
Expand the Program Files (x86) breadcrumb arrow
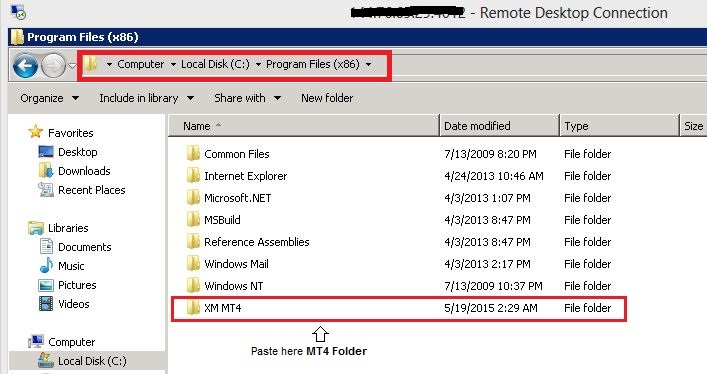(x=368, y=65)
